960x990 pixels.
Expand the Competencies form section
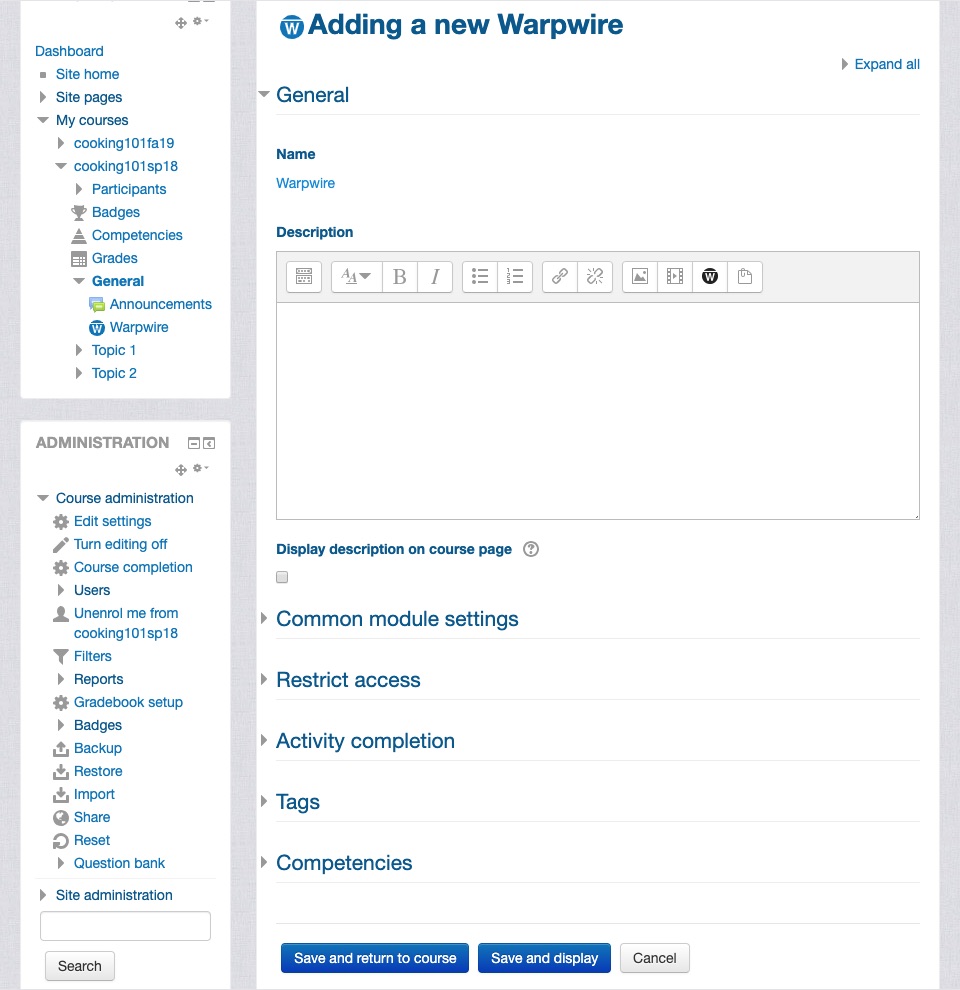click(264, 862)
